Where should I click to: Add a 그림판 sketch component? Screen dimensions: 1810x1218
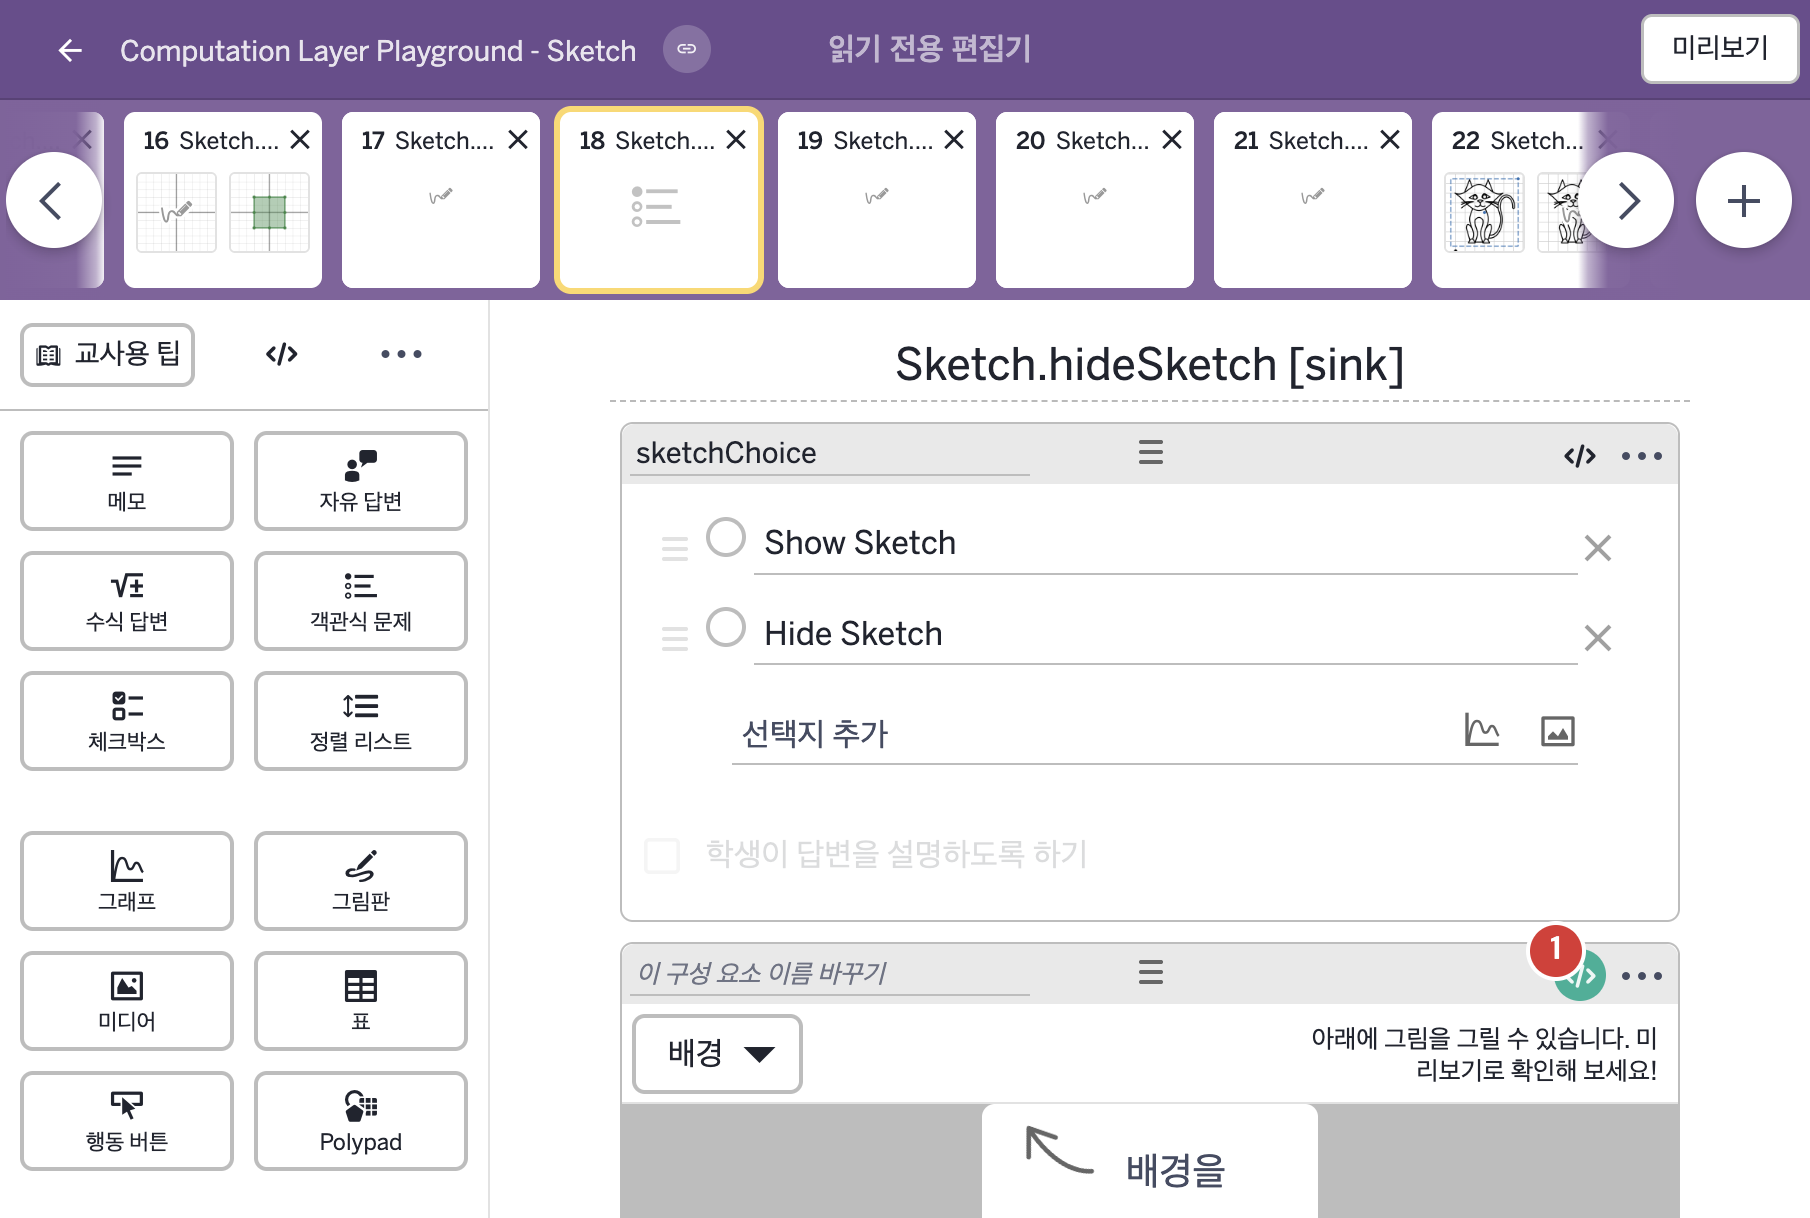click(x=361, y=881)
